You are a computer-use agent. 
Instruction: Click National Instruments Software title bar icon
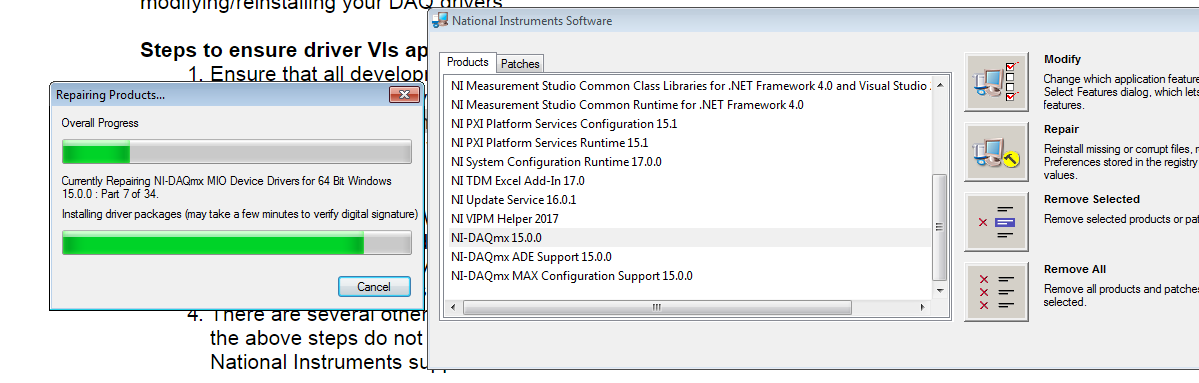tap(440, 21)
